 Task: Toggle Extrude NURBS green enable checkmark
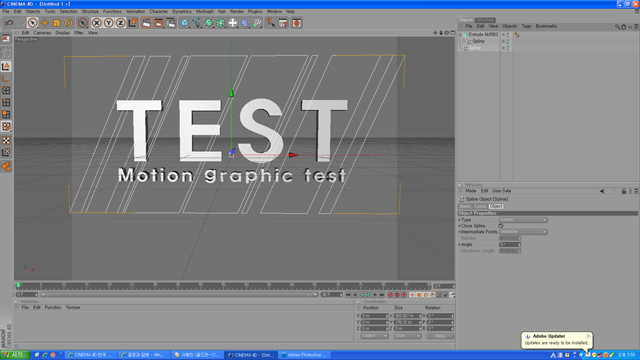pyautogui.click(x=510, y=35)
